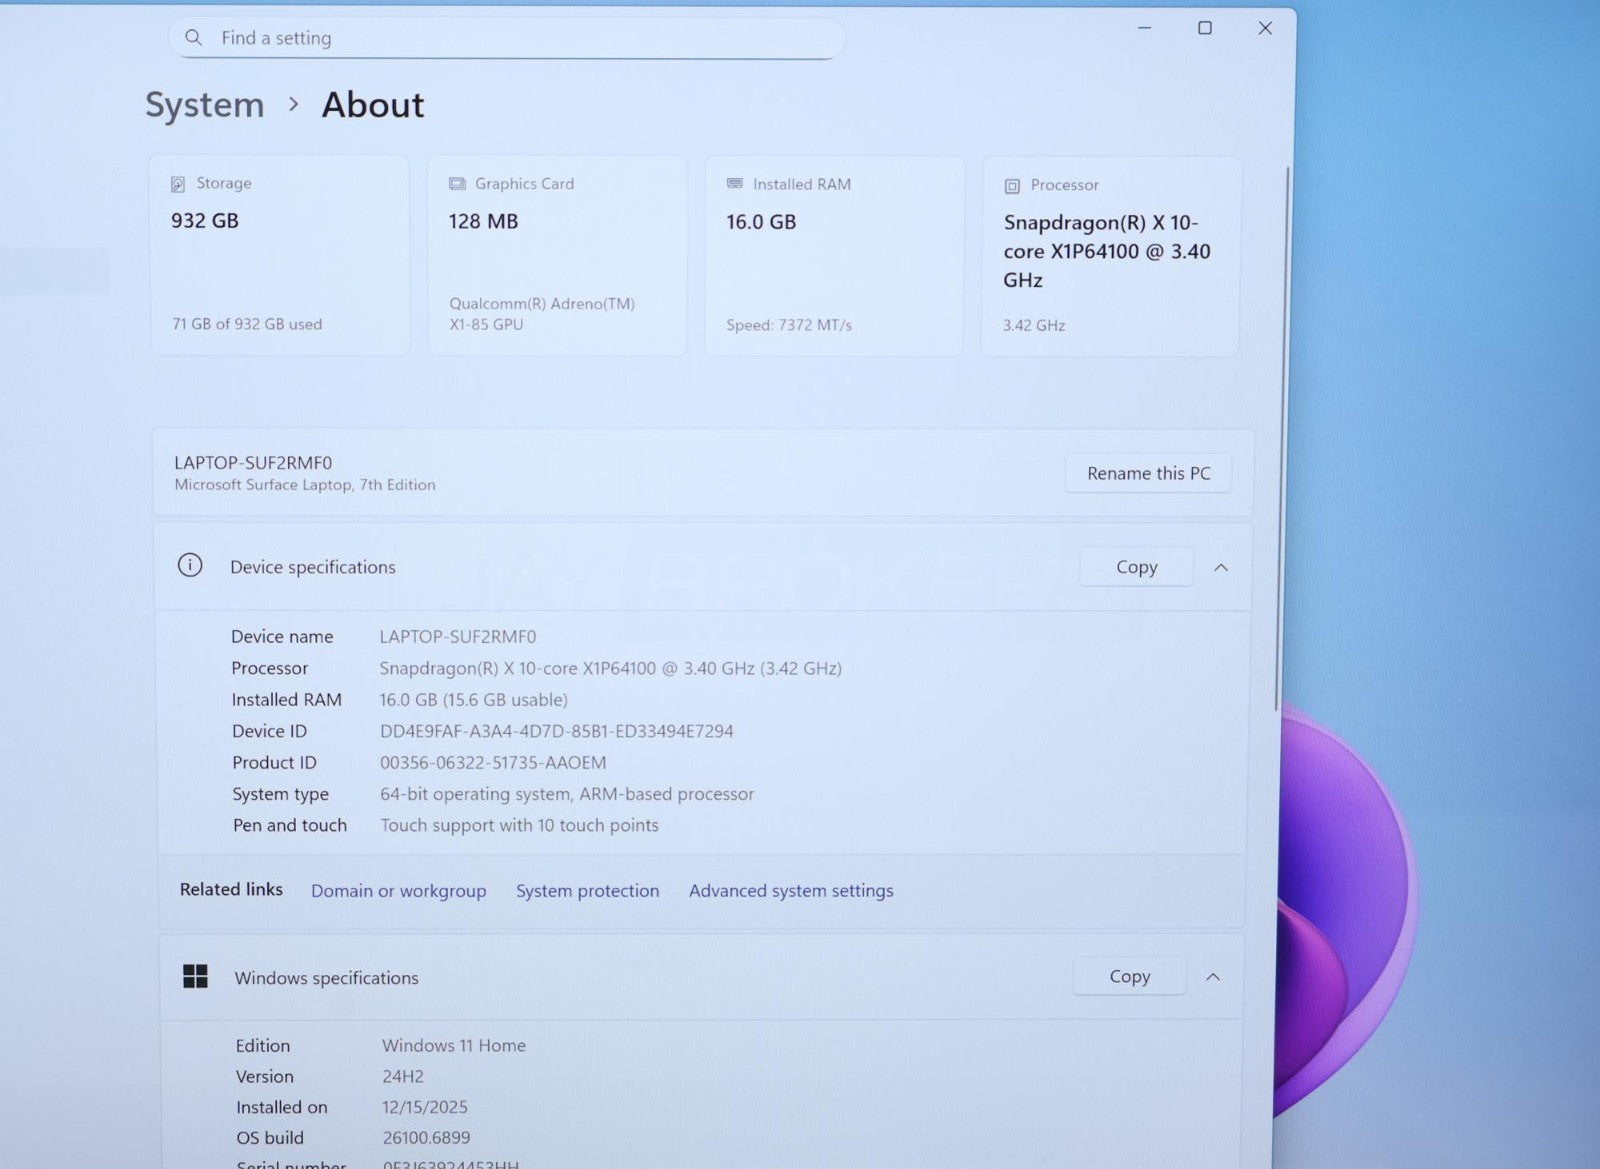Click the About breadcrumb title
This screenshot has height=1169, width=1600.
[373, 105]
